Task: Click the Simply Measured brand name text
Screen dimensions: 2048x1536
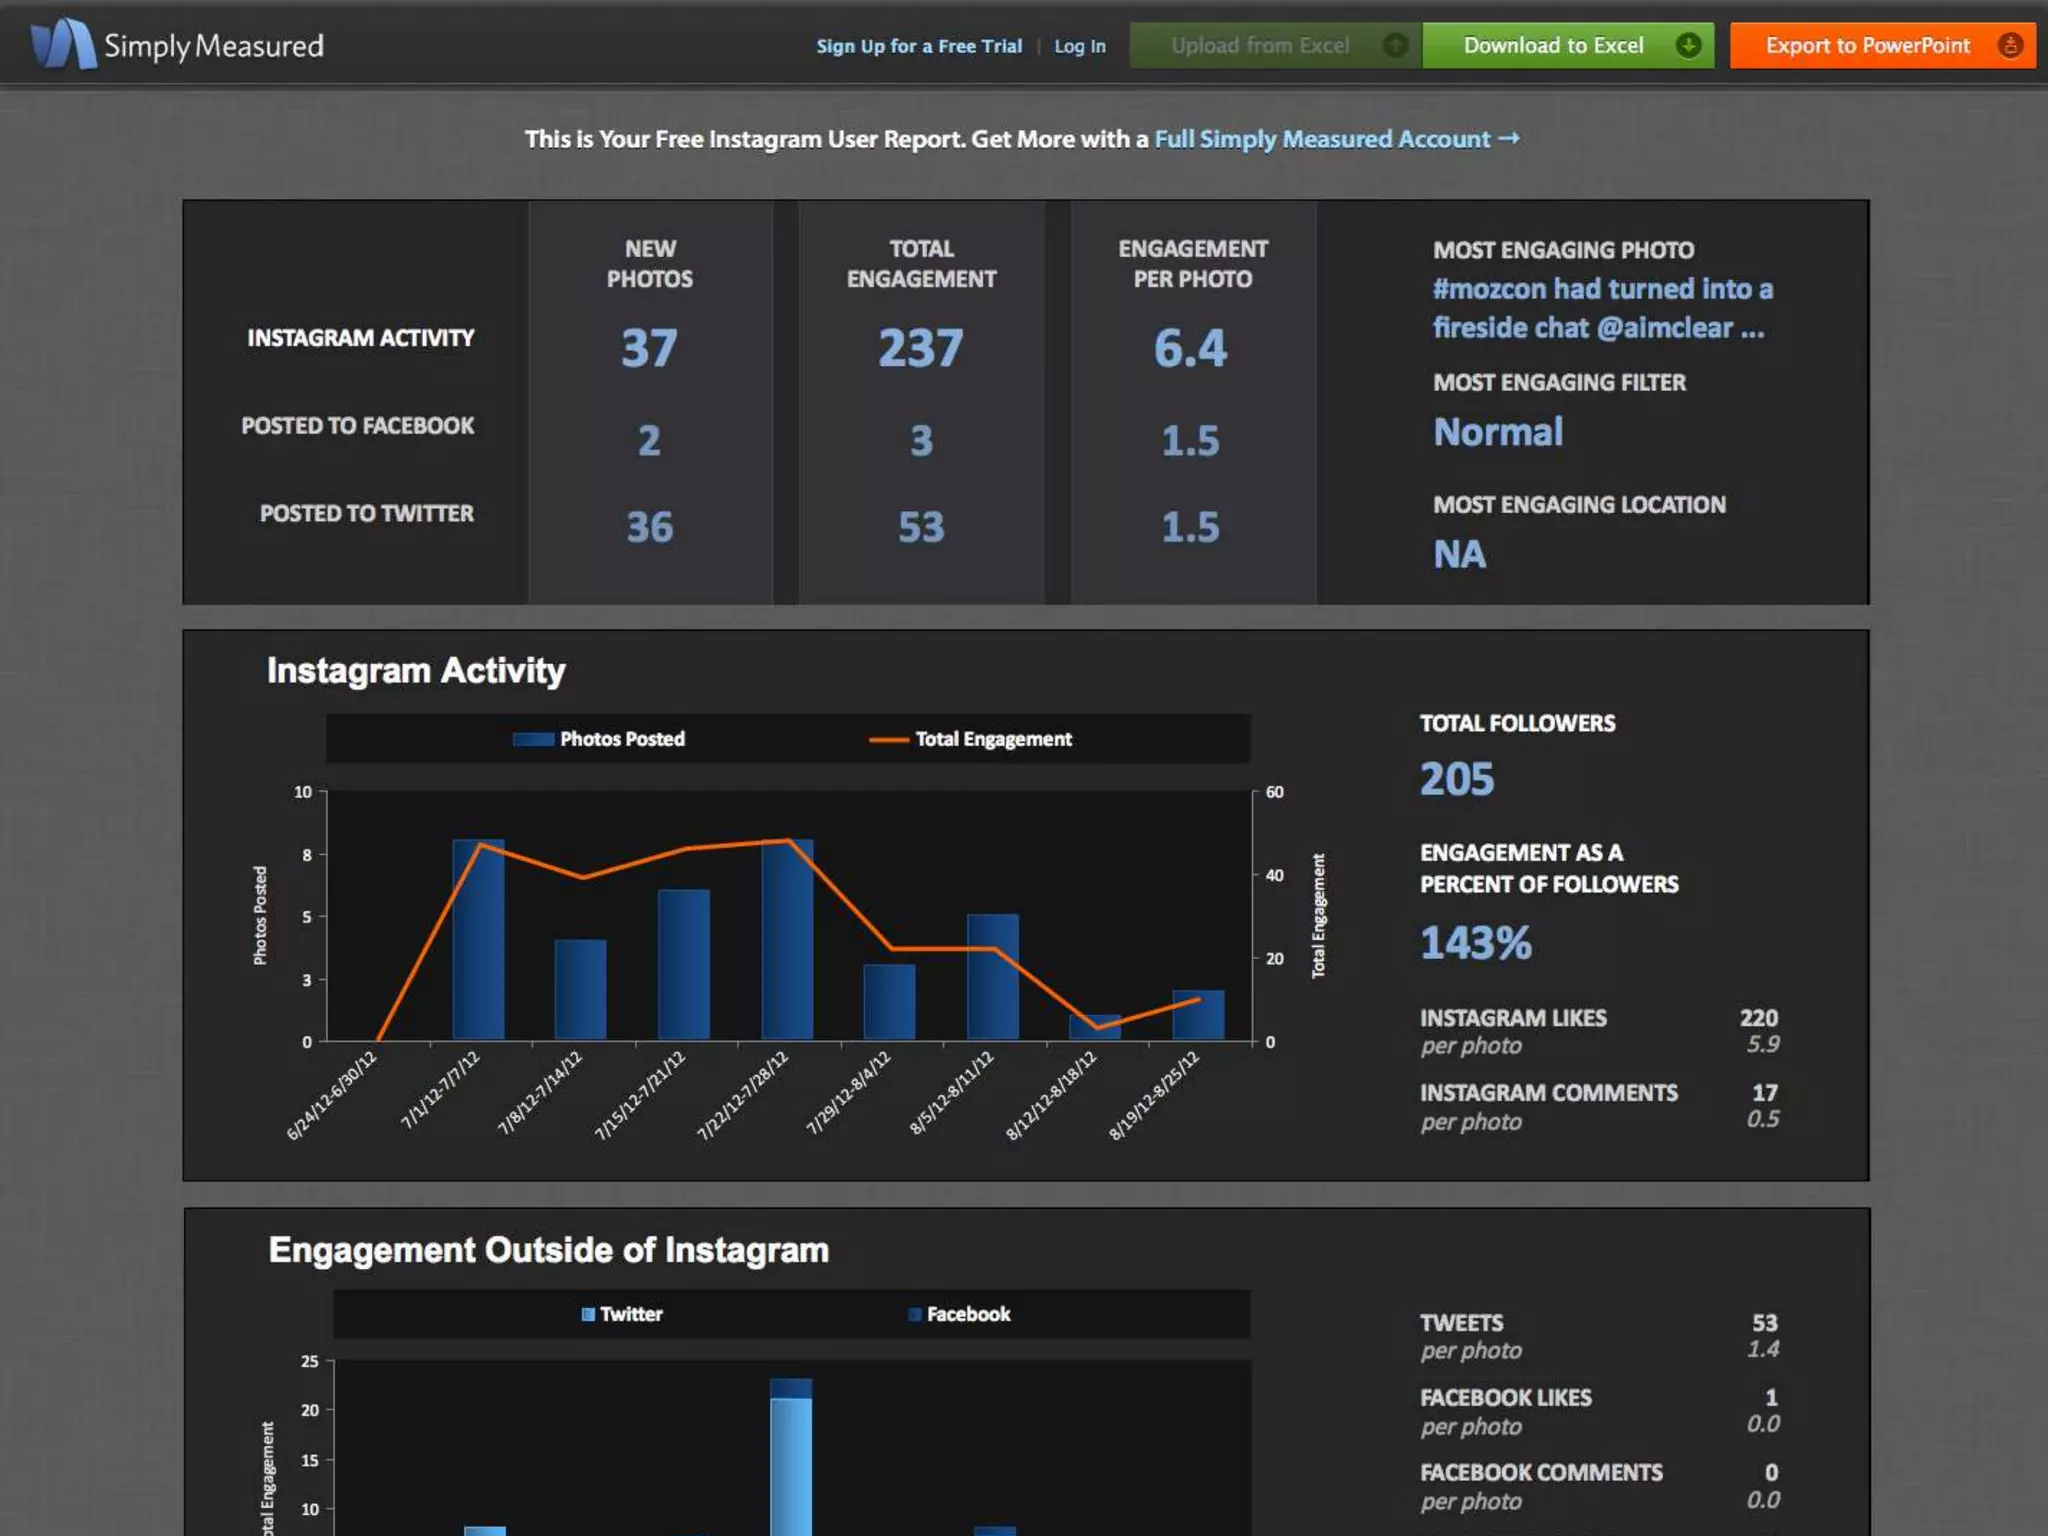Action: coord(214,46)
